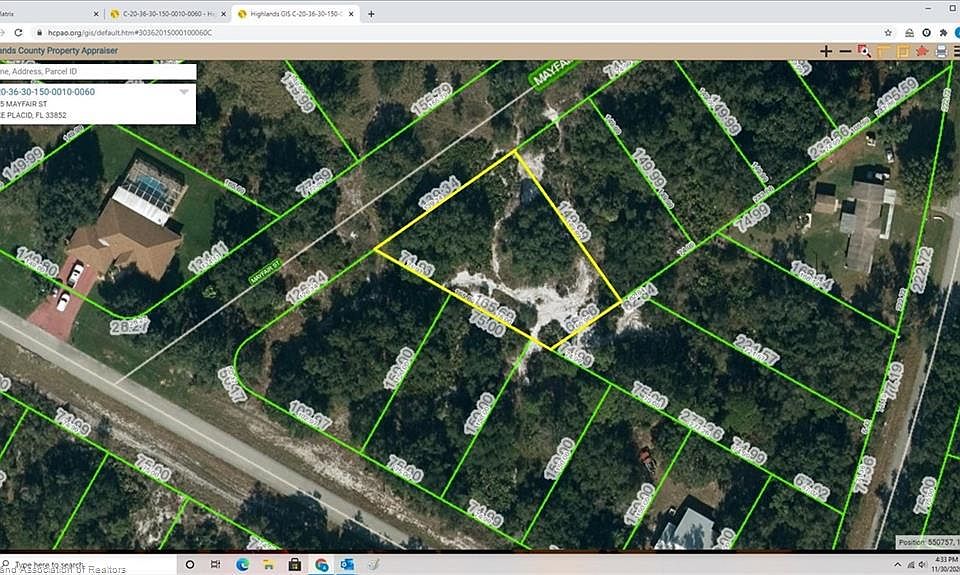Switch to the Matrix tab
Image resolution: width=960 pixels, height=575 pixels.
pyautogui.click(x=49, y=13)
